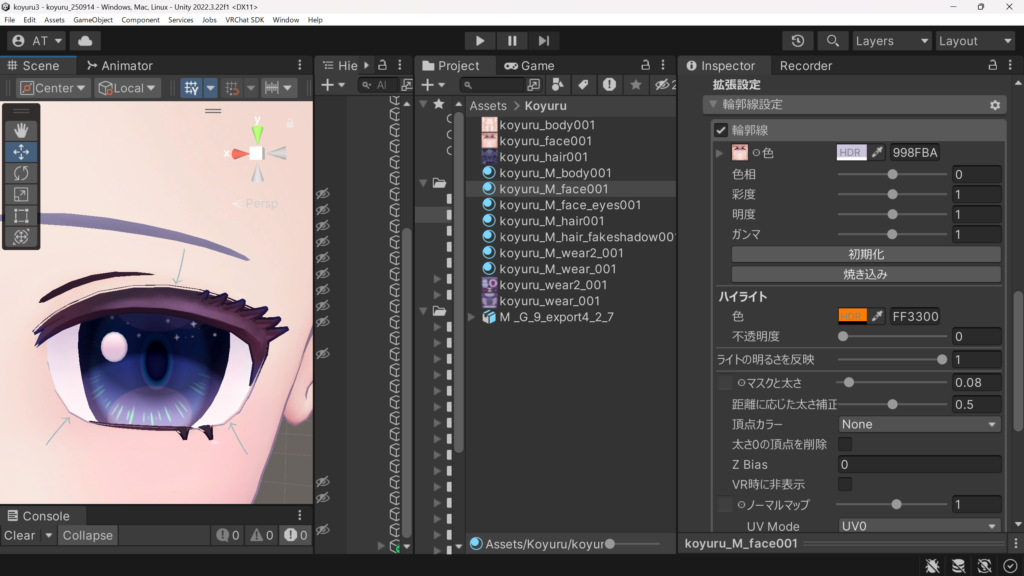Image resolution: width=1024 pixels, height=576 pixels.
Task: Lock the Project panel
Action: click(645, 65)
